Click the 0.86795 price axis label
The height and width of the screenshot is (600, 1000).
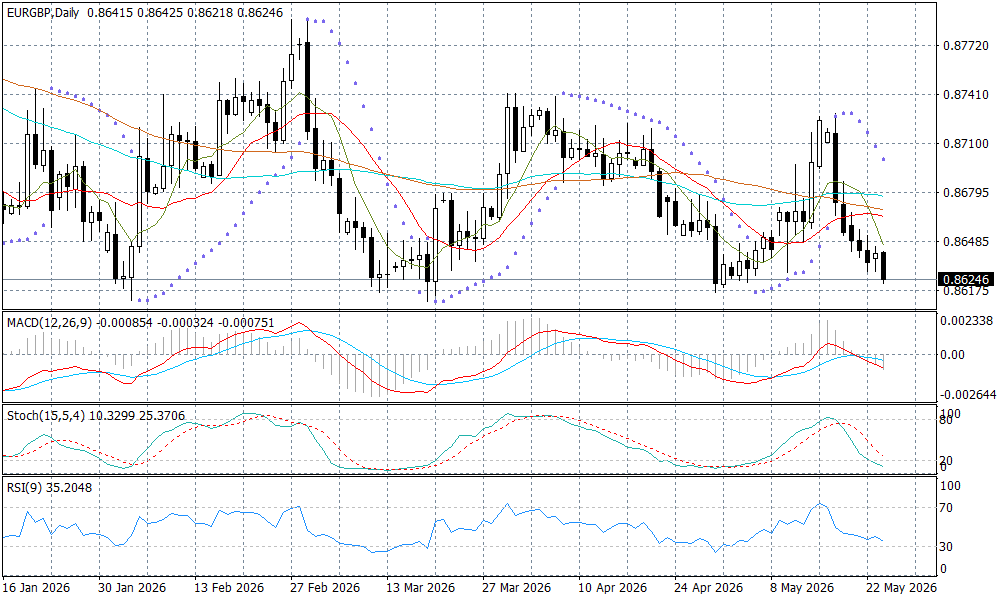[966, 193]
